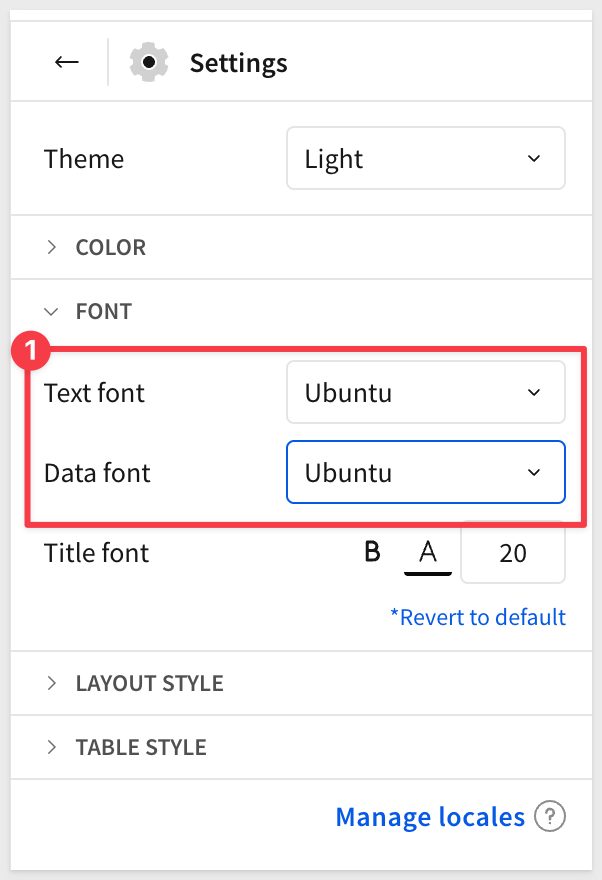Open the Text font dropdown
Screen dimensions: 602x880
425,392
